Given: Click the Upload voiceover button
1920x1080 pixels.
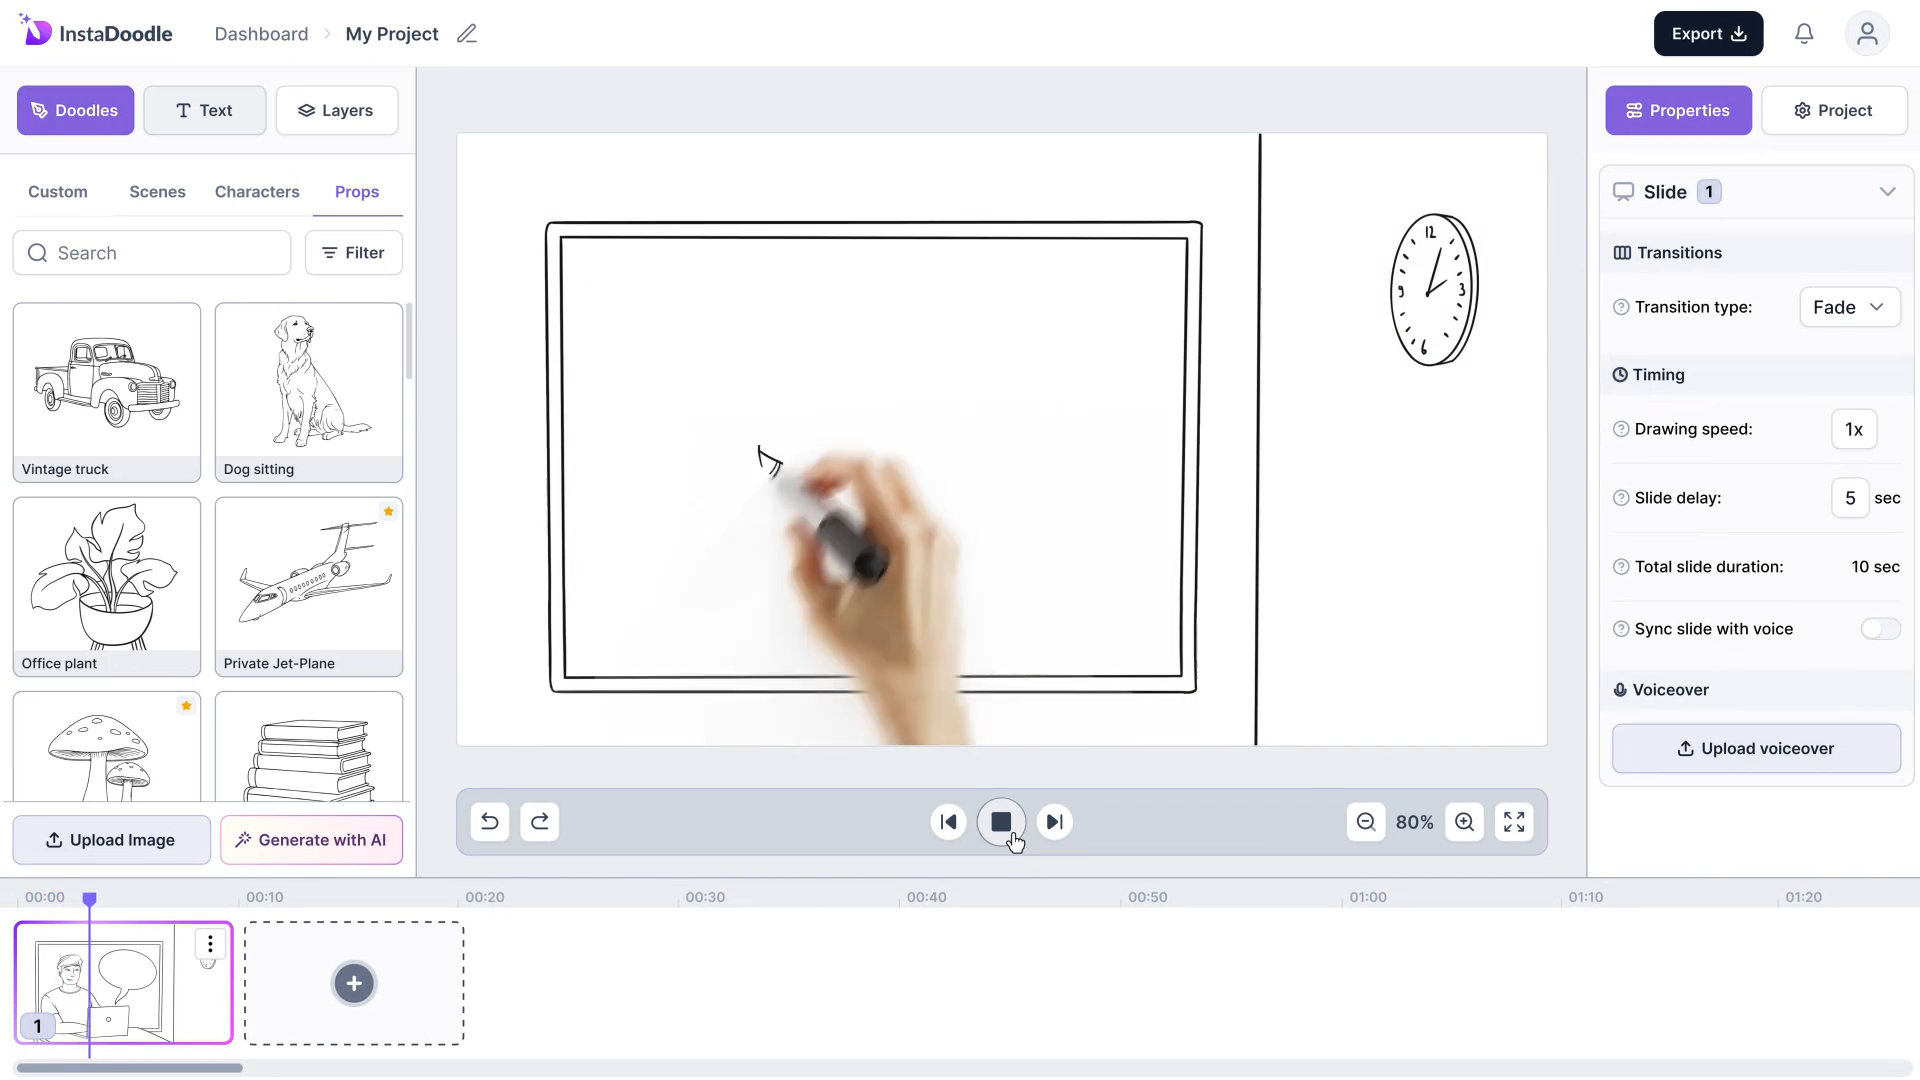Looking at the screenshot, I should tap(1756, 749).
